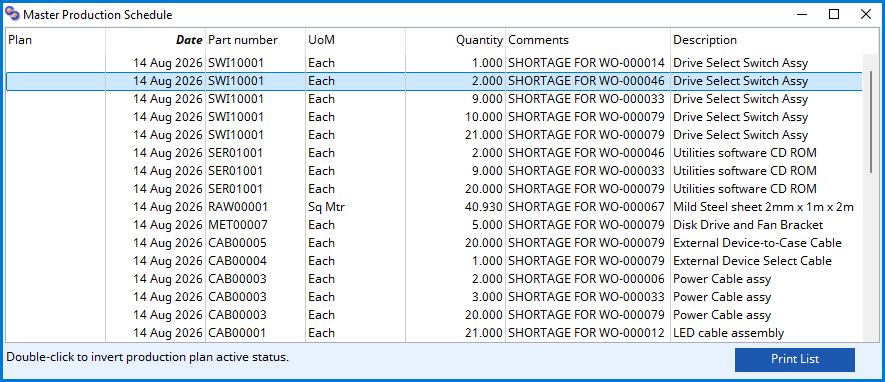Click SHORTAGE FOR WO-000067 comment
Screen dimensions: 885x382
586,207
